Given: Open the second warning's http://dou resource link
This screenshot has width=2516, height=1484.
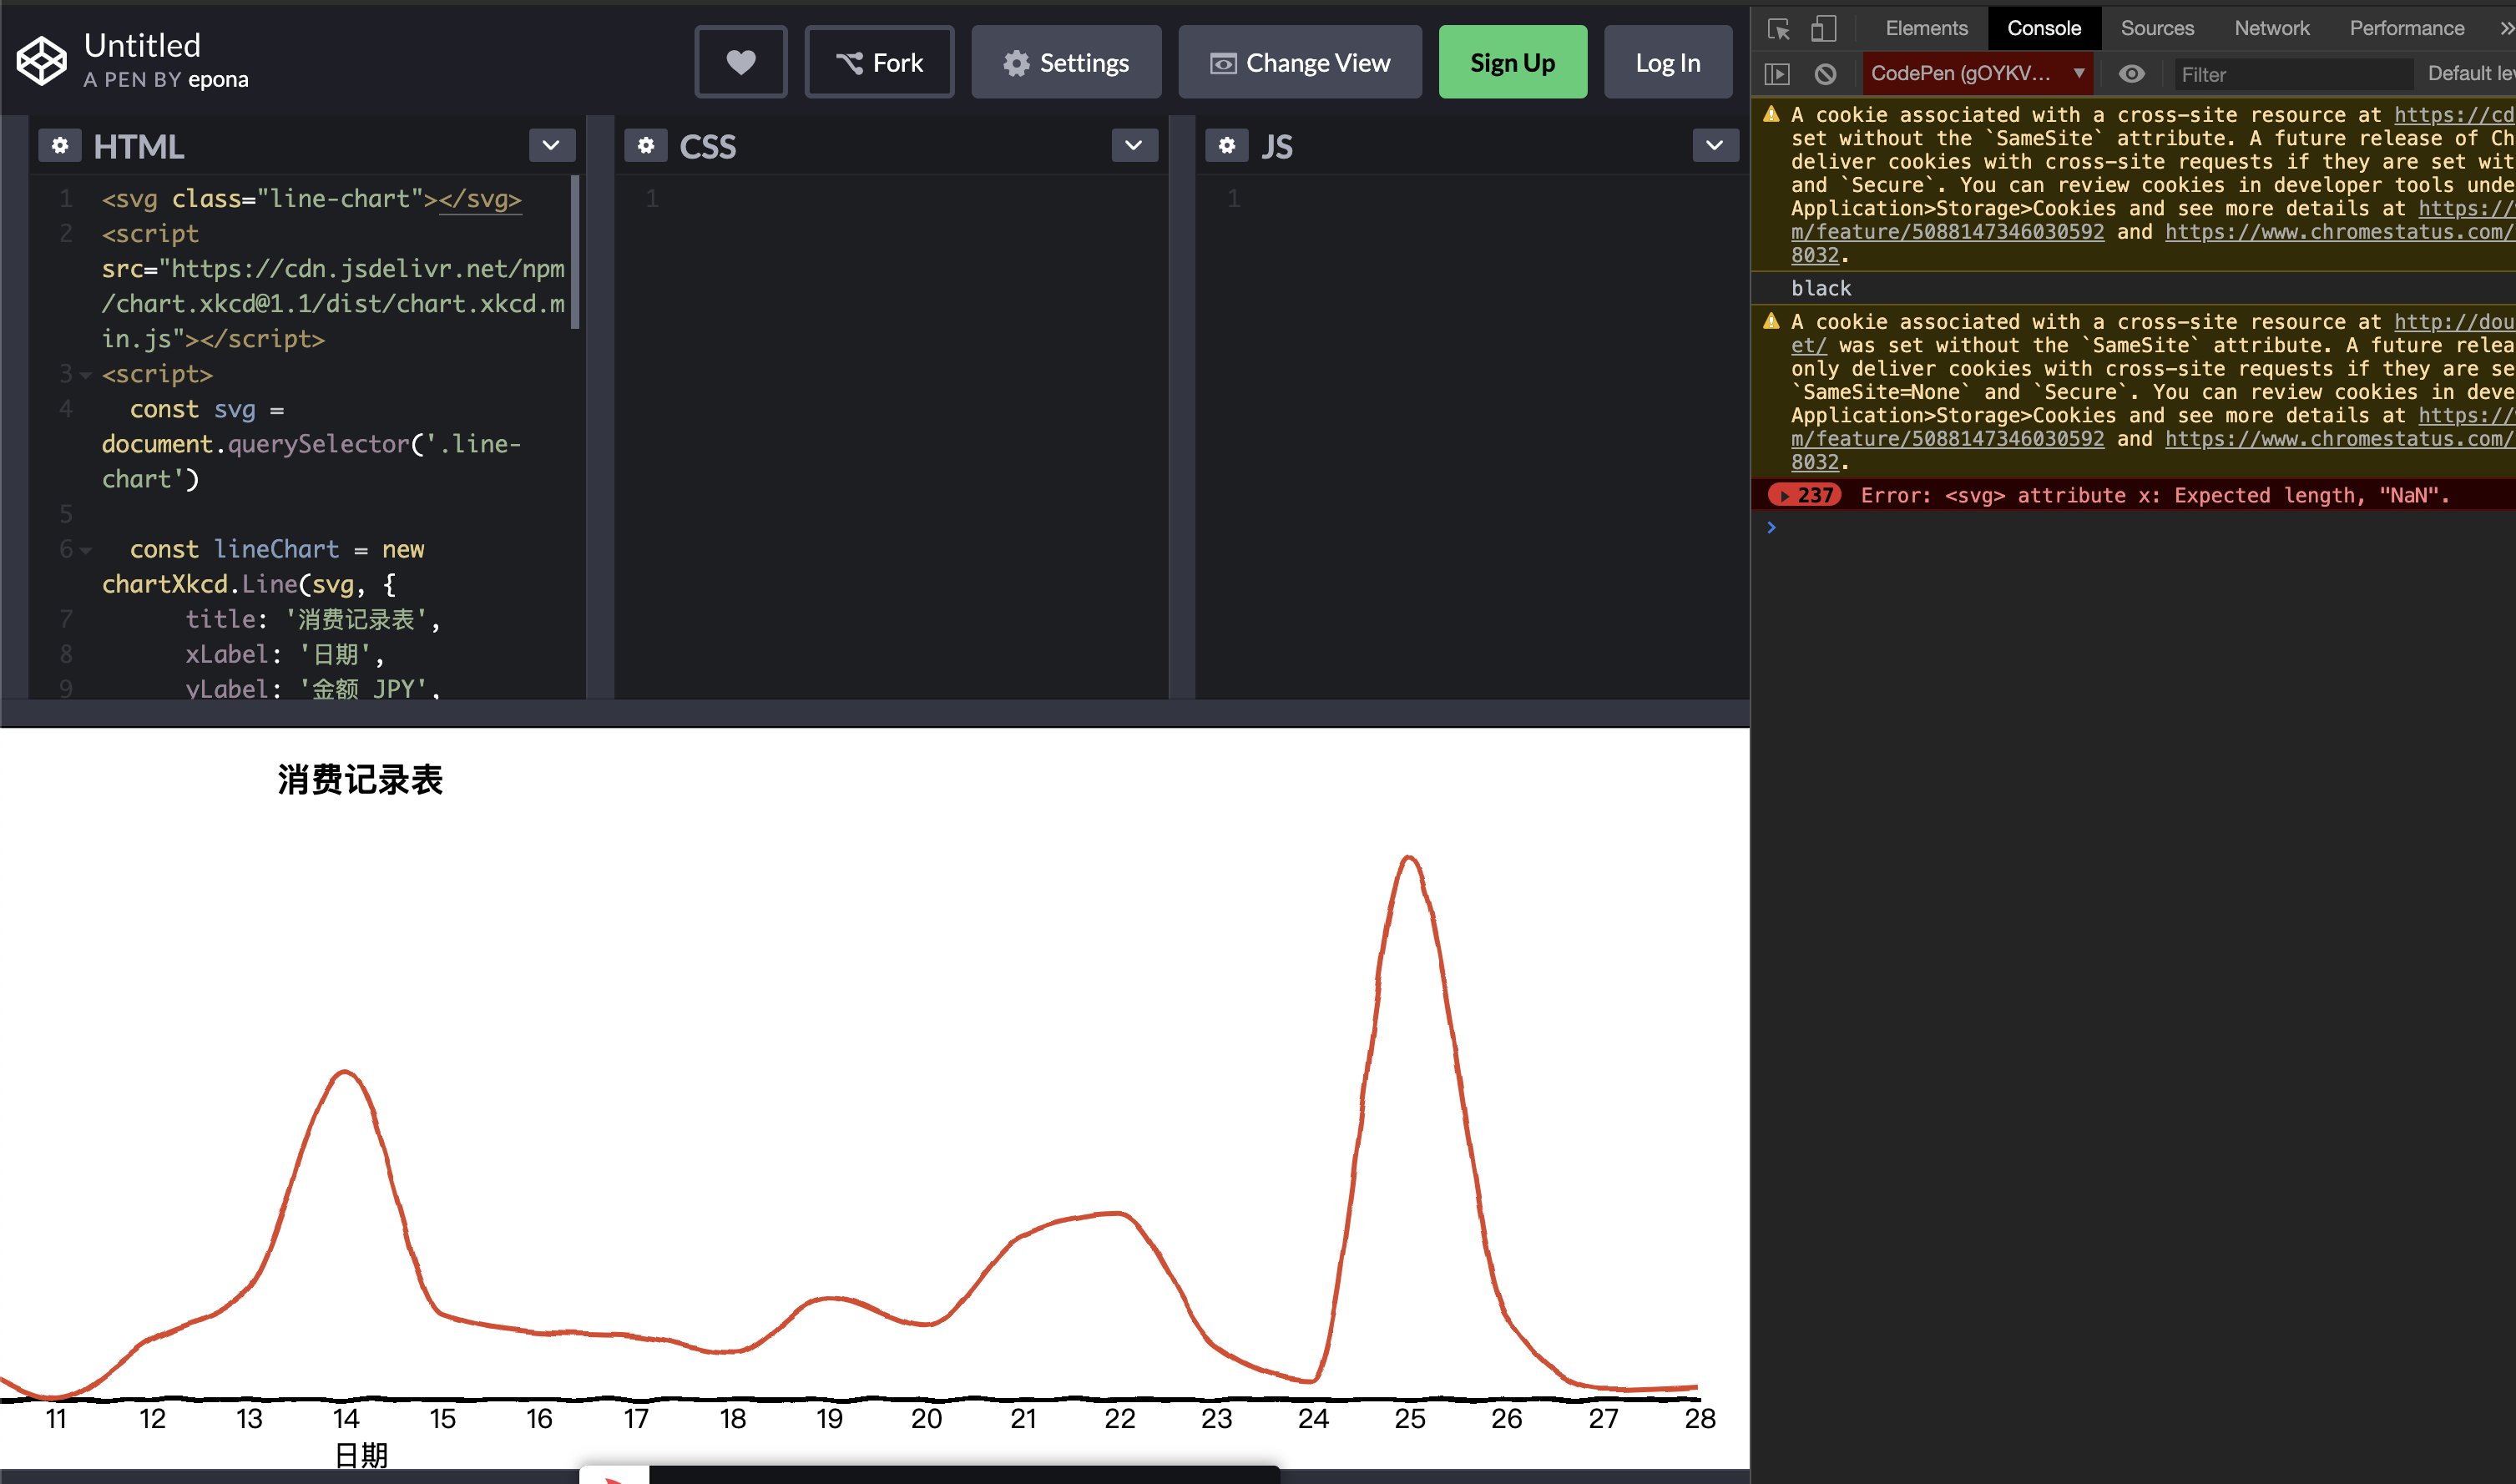Looking at the screenshot, I should point(2454,322).
